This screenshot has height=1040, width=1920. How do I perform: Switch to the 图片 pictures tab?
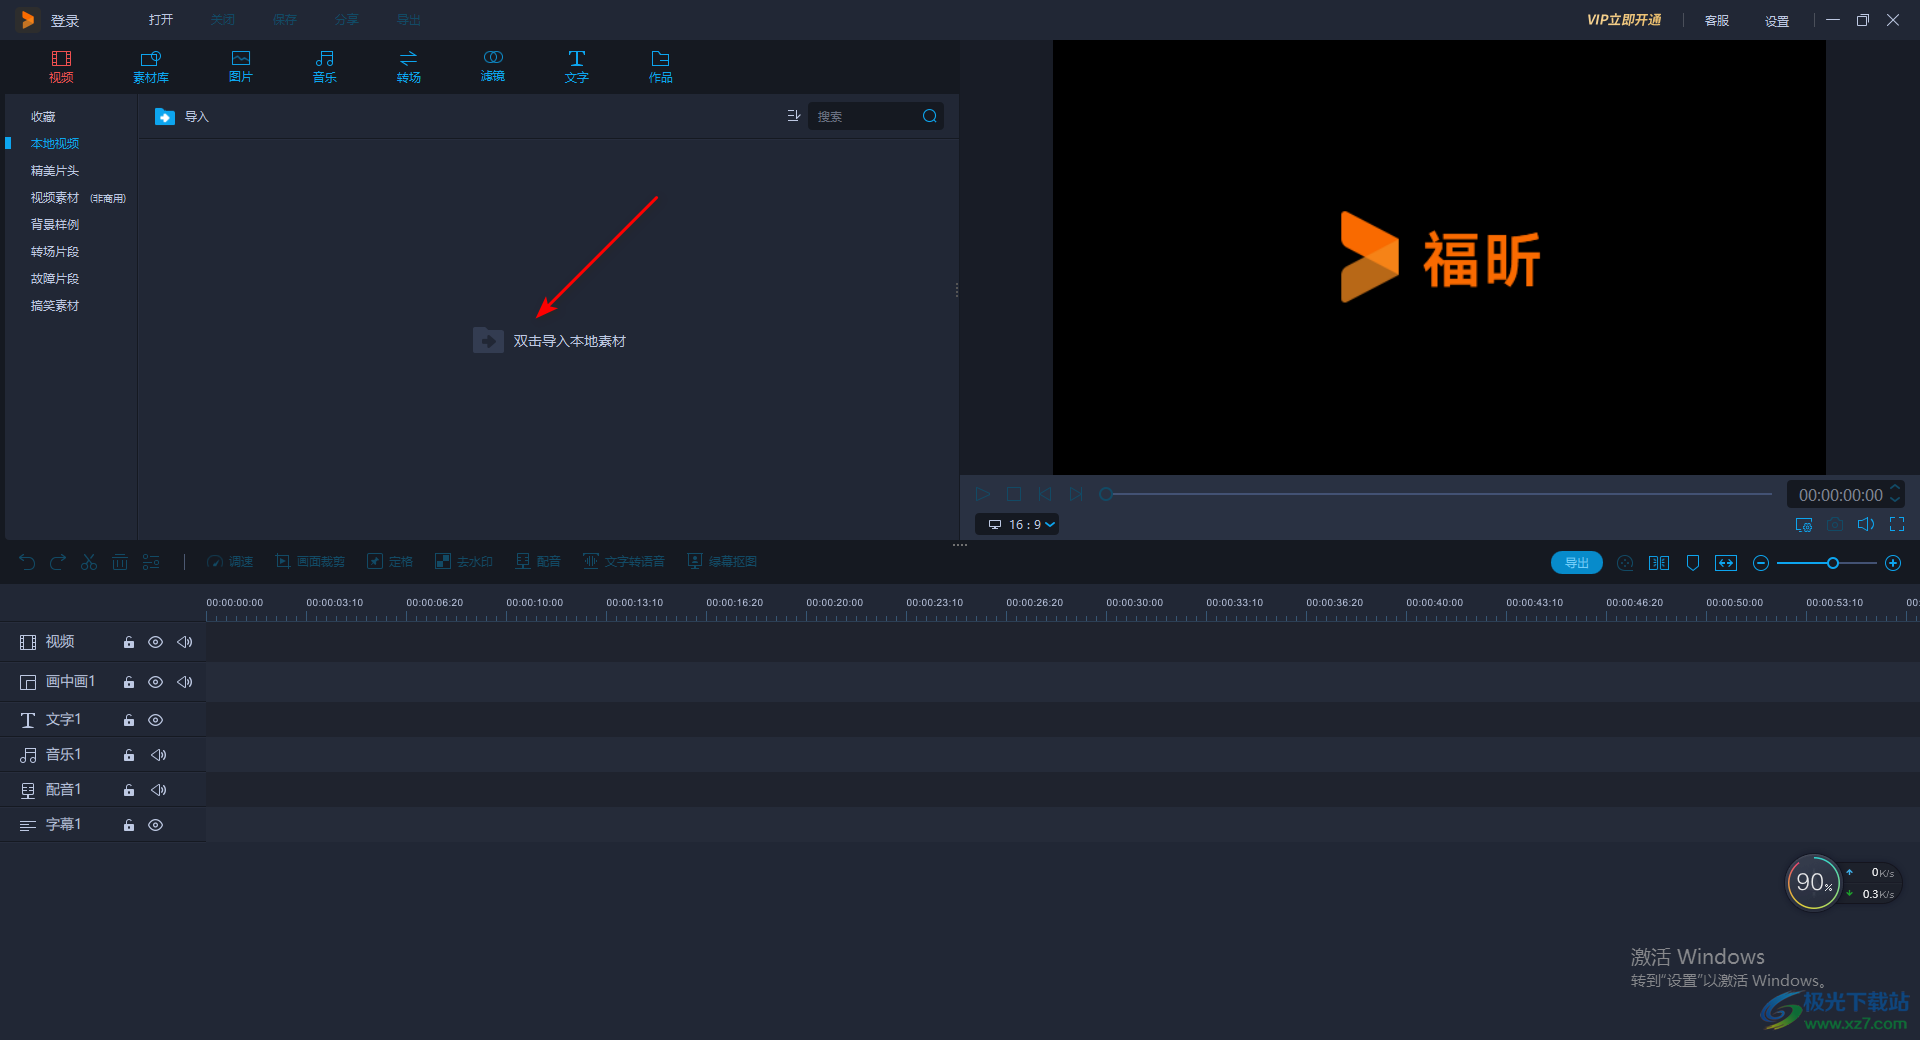coord(241,67)
